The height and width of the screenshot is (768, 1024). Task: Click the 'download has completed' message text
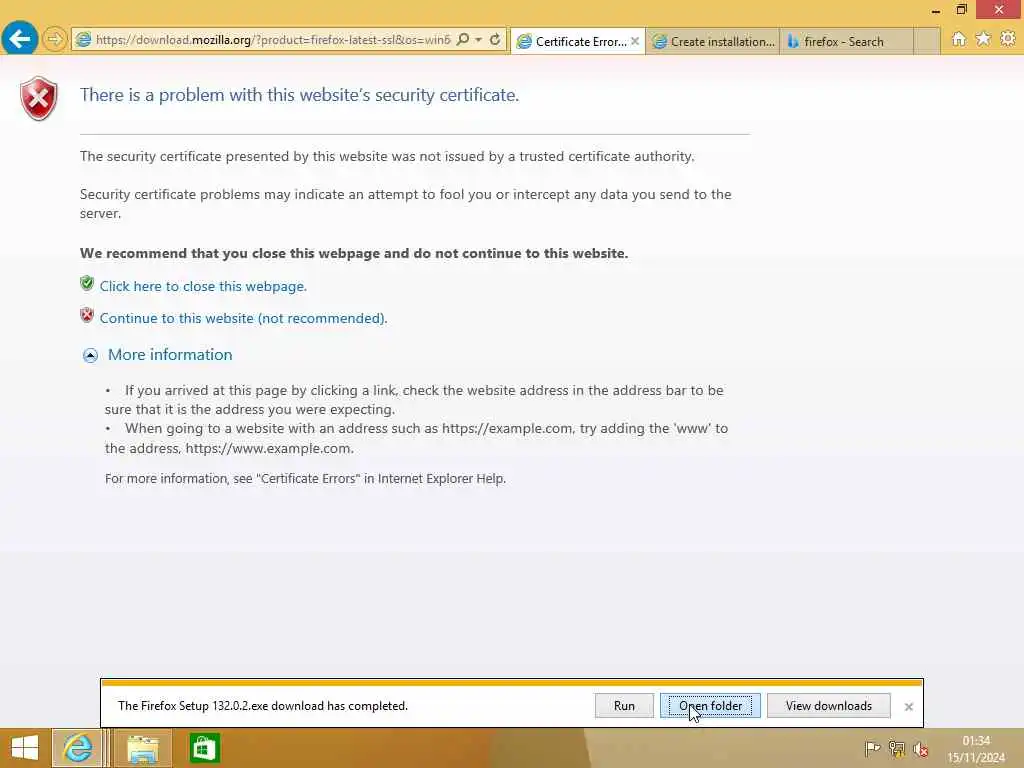pyautogui.click(x=263, y=706)
